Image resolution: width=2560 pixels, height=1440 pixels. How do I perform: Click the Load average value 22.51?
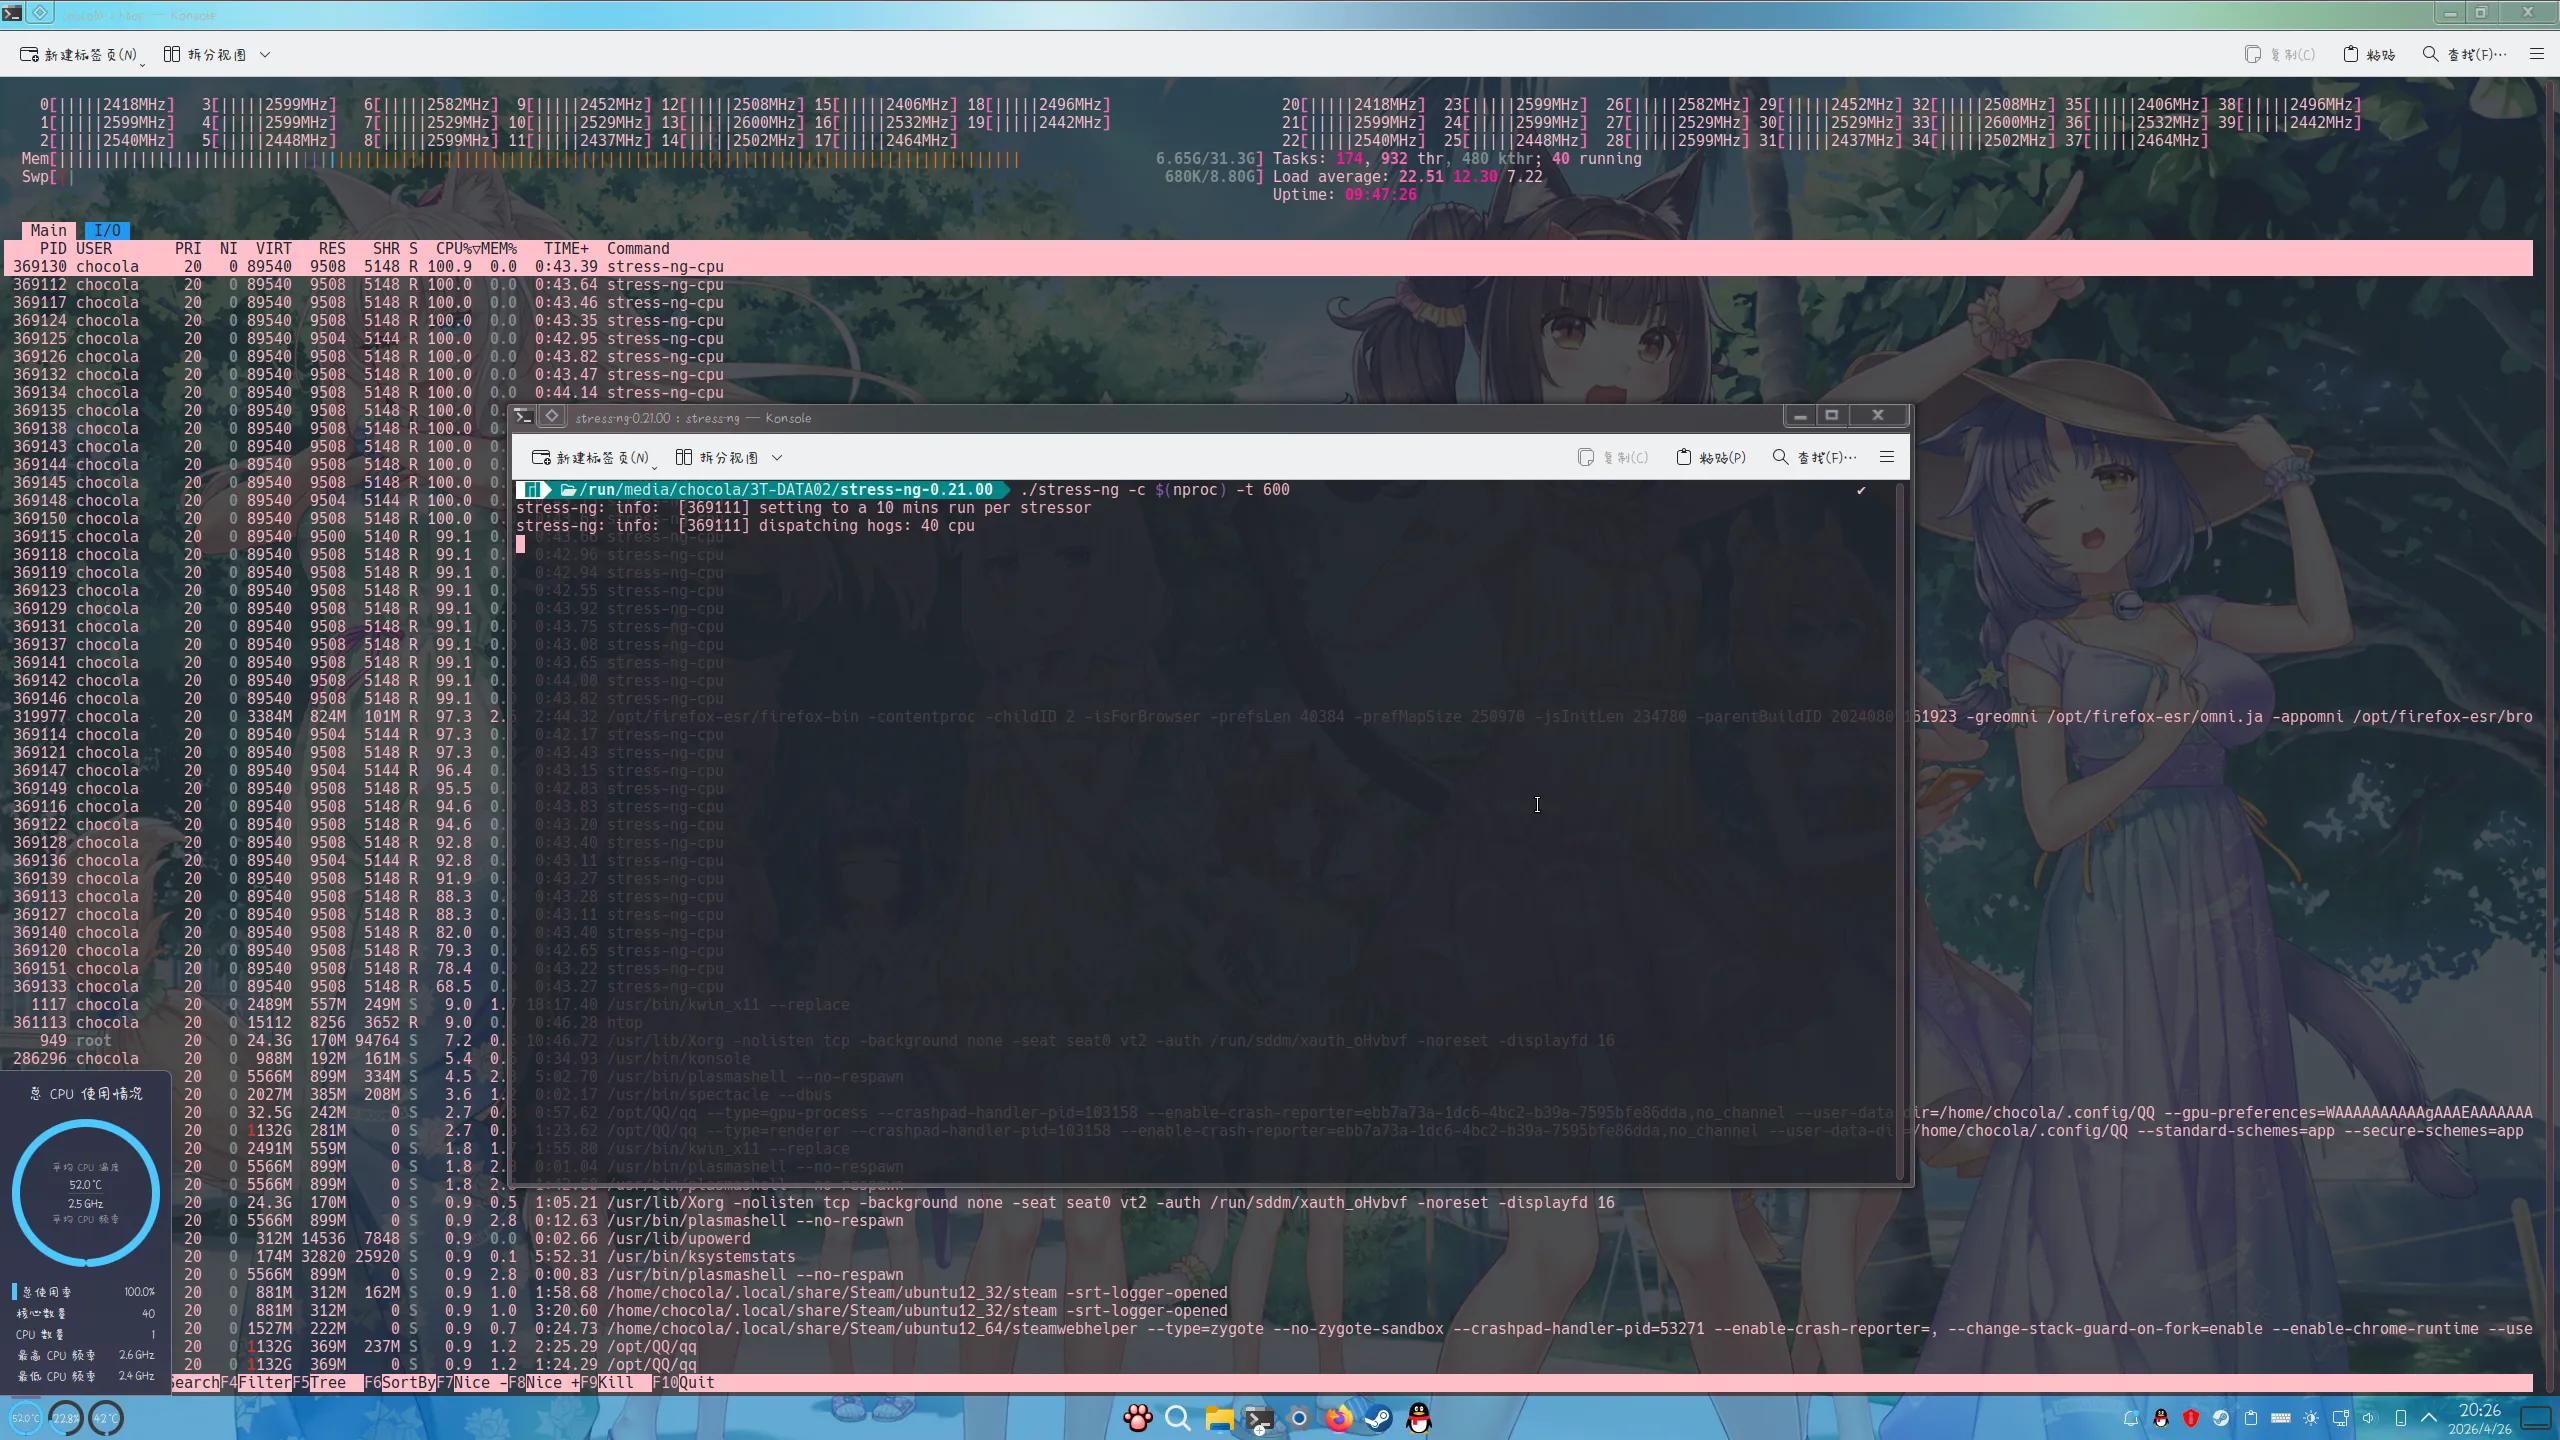(1420, 177)
